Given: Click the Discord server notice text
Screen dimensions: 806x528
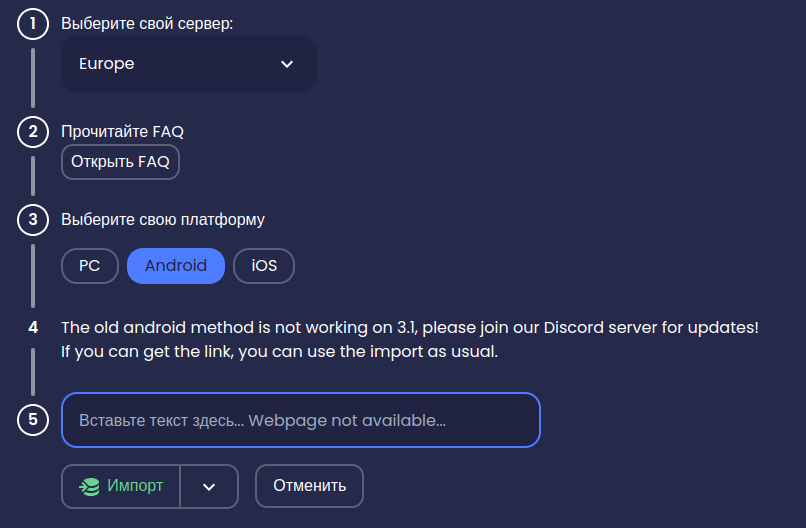Looking at the screenshot, I should tap(410, 339).
